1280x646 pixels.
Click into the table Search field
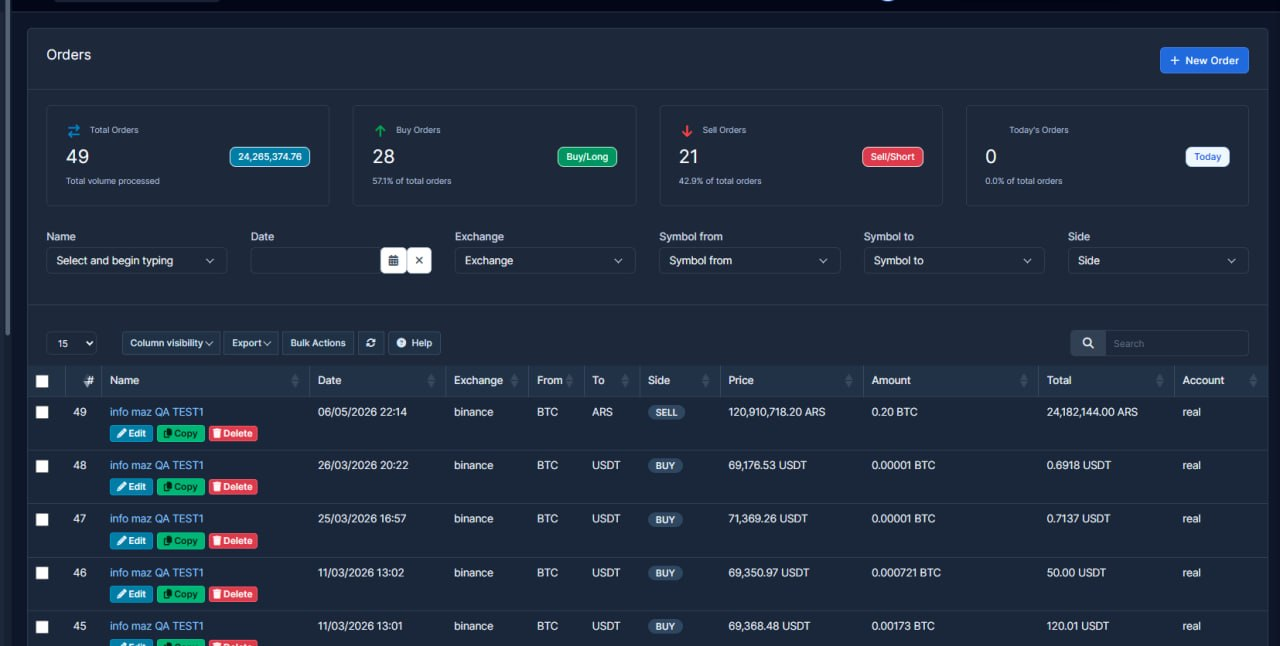[x=1176, y=343]
